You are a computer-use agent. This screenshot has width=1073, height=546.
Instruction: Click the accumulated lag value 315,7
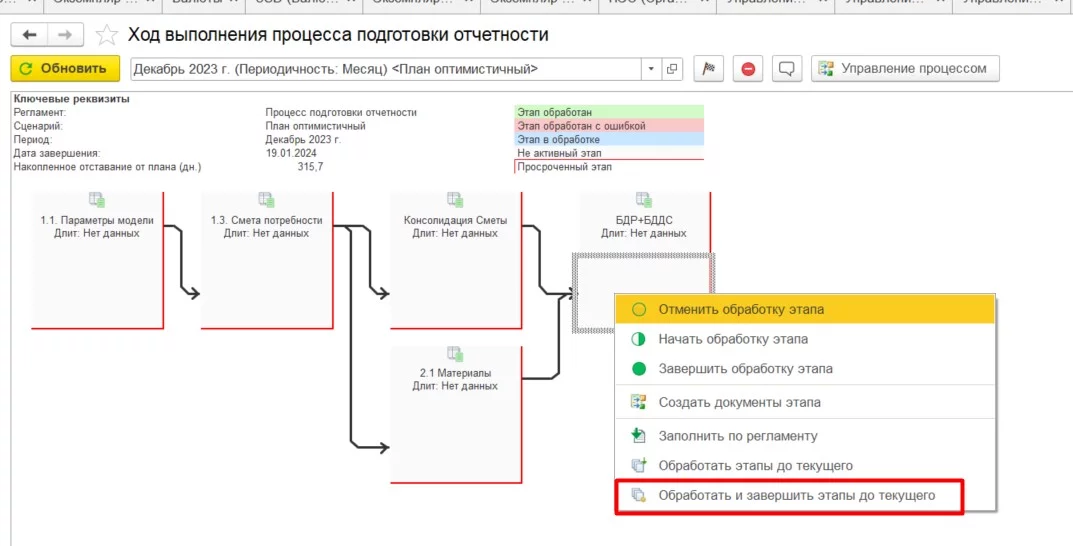point(311,167)
